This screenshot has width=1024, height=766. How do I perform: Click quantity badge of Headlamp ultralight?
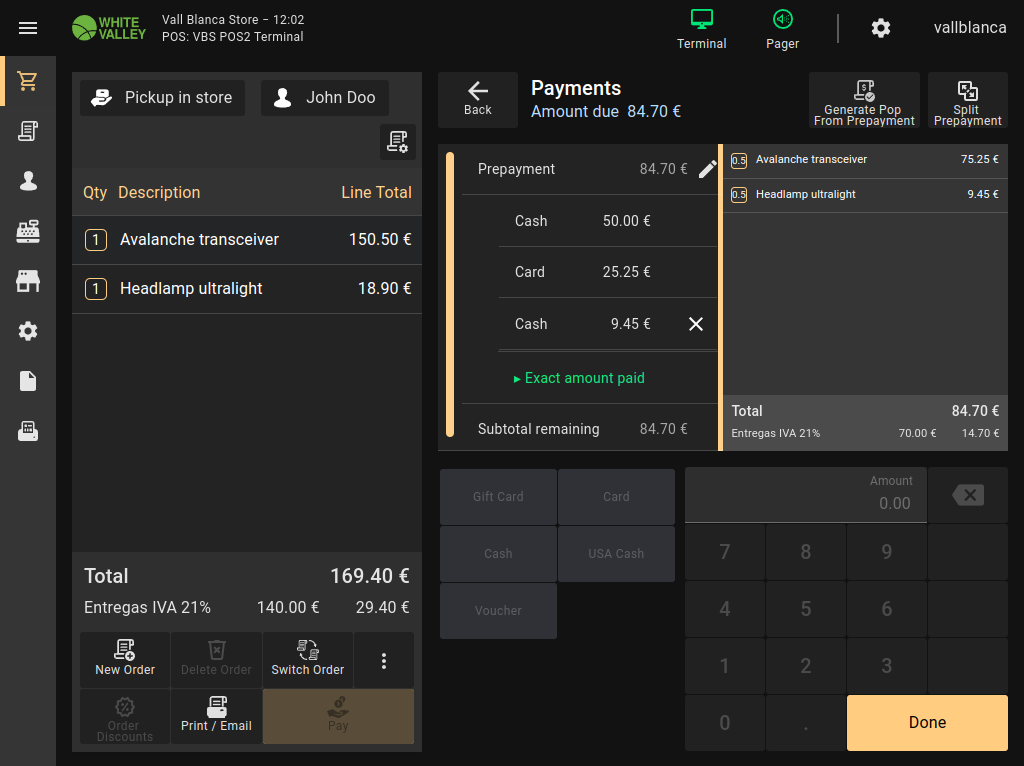point(96,289)
